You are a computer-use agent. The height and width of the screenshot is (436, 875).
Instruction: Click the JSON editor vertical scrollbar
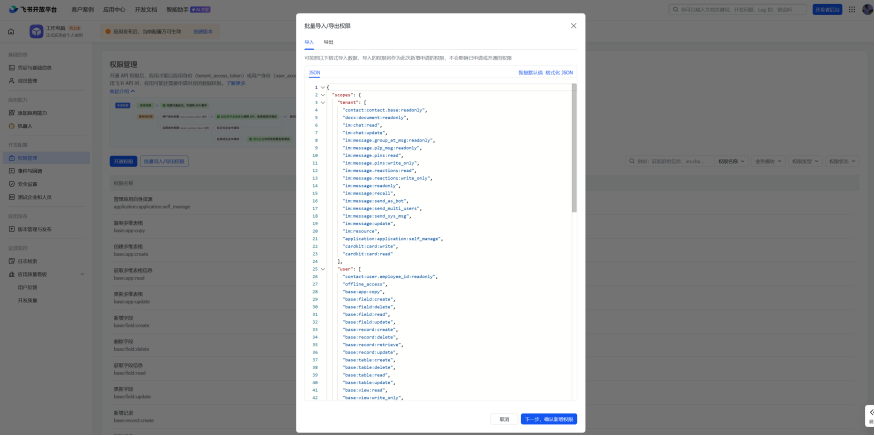[574, 148]
